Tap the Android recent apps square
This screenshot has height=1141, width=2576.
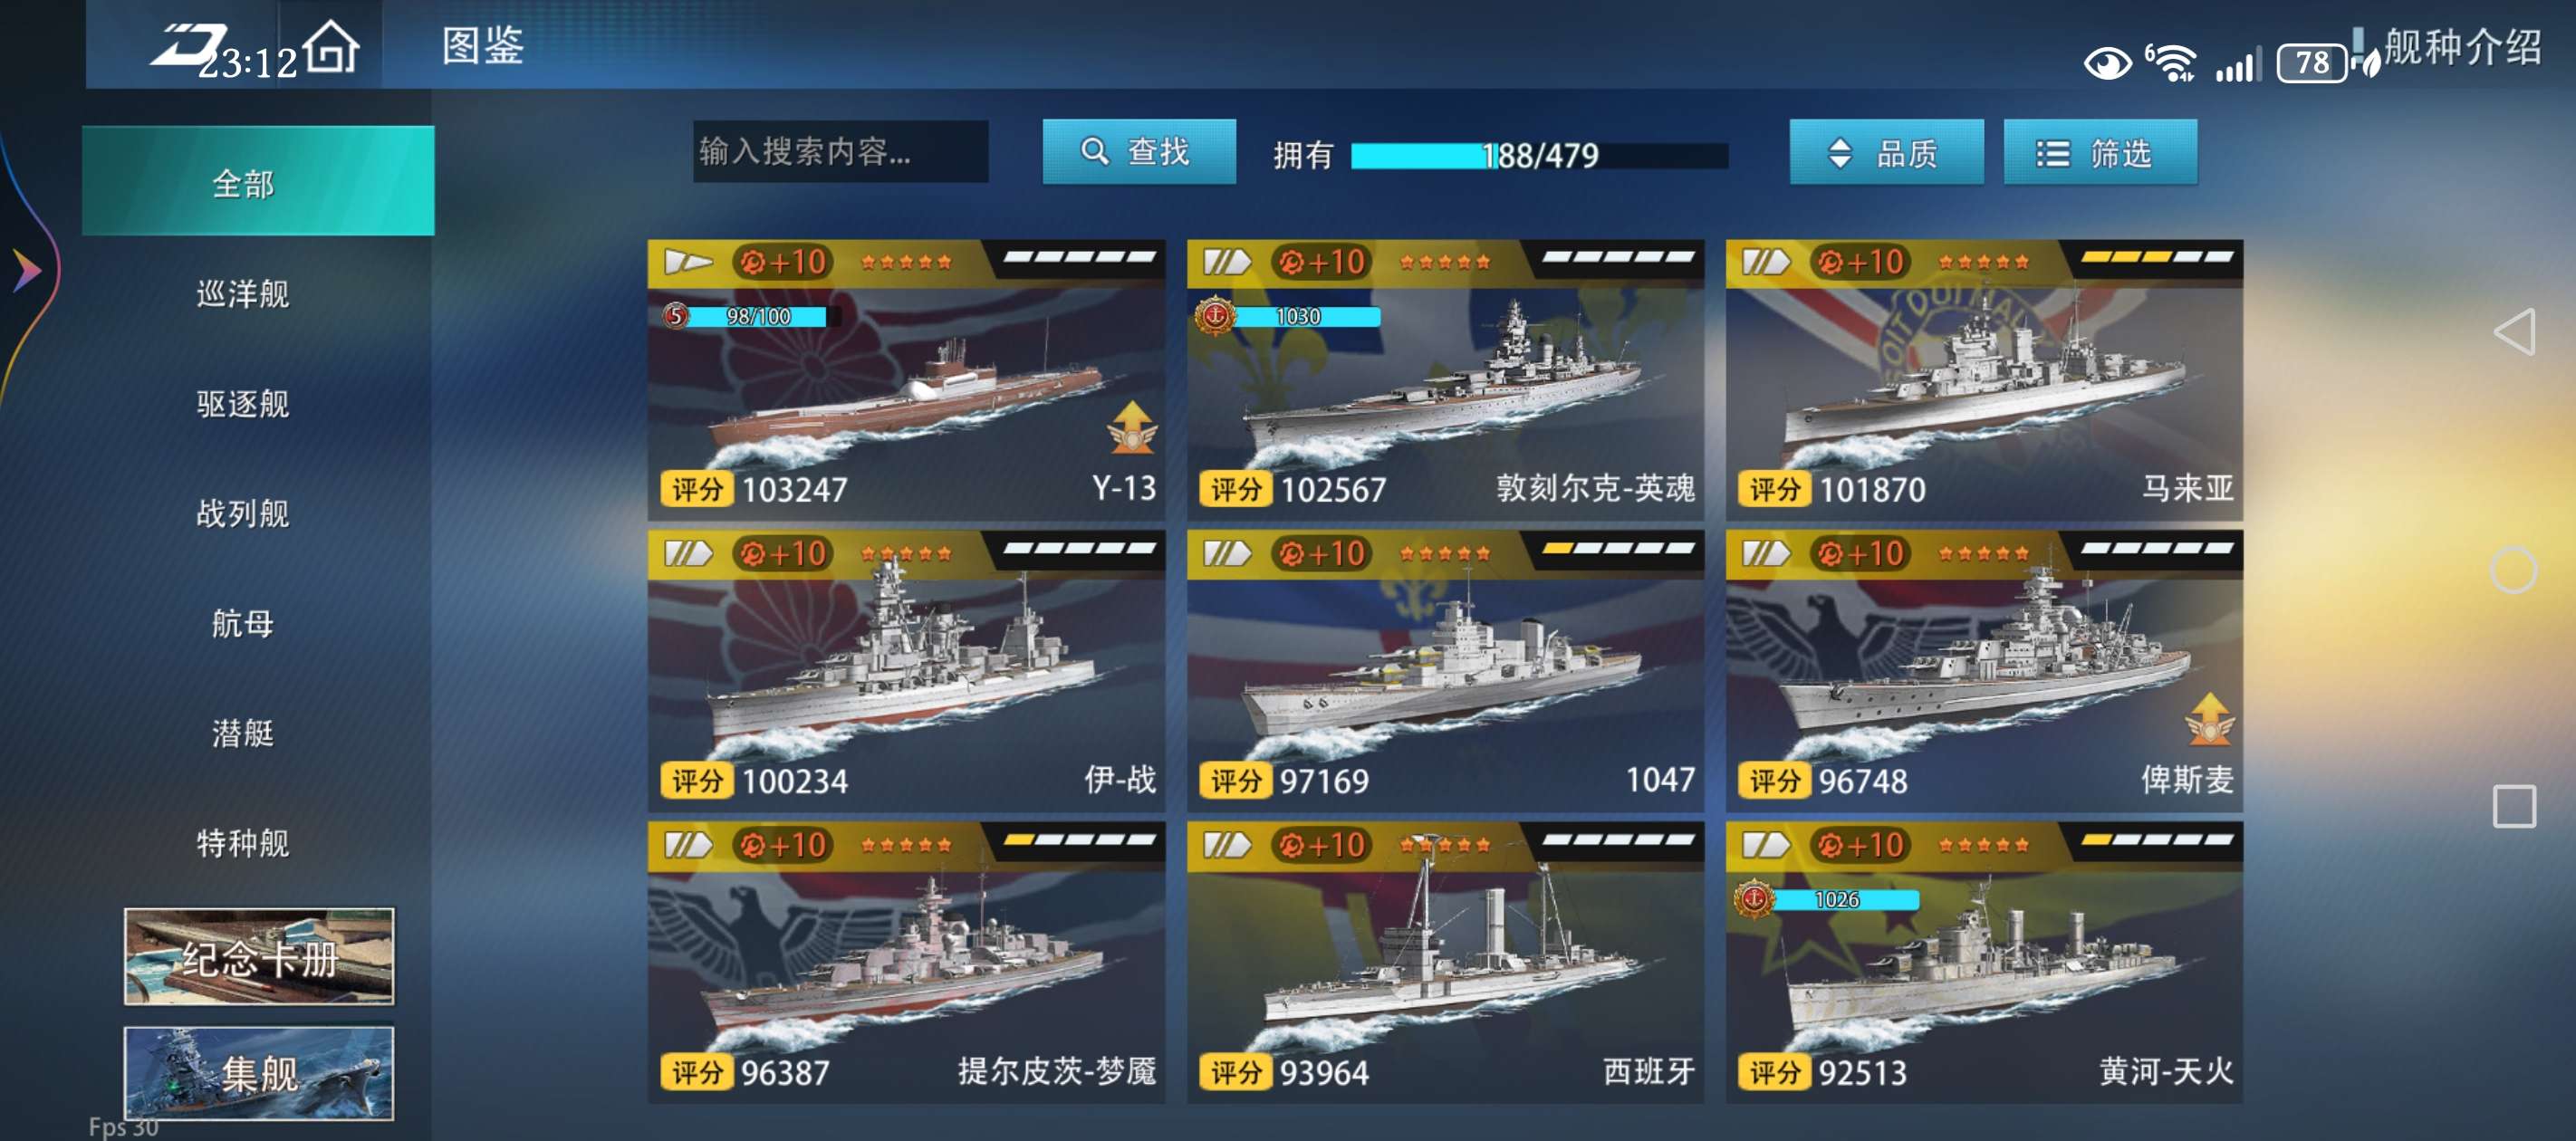pyautogui.click(x=2514, y=806)
